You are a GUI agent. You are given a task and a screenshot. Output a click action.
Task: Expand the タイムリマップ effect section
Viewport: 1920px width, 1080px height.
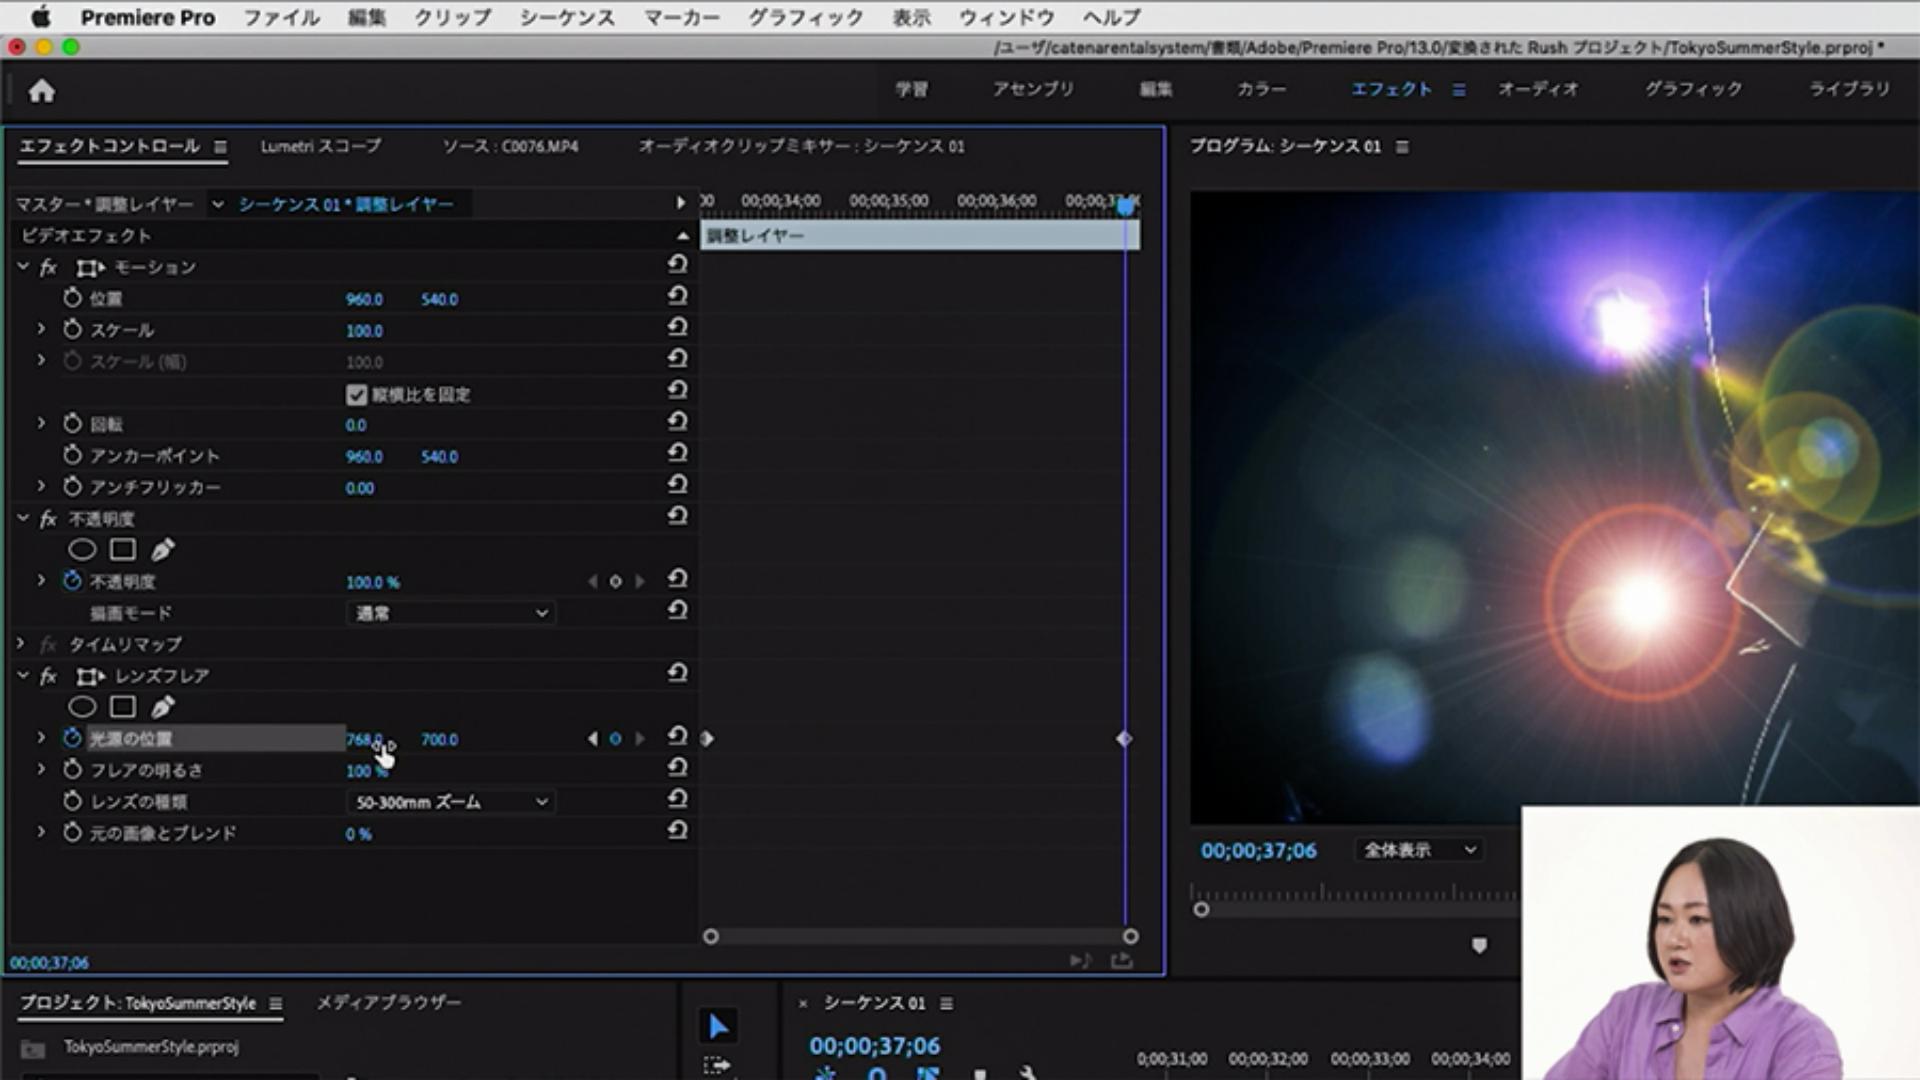click(x=21, y=644)
